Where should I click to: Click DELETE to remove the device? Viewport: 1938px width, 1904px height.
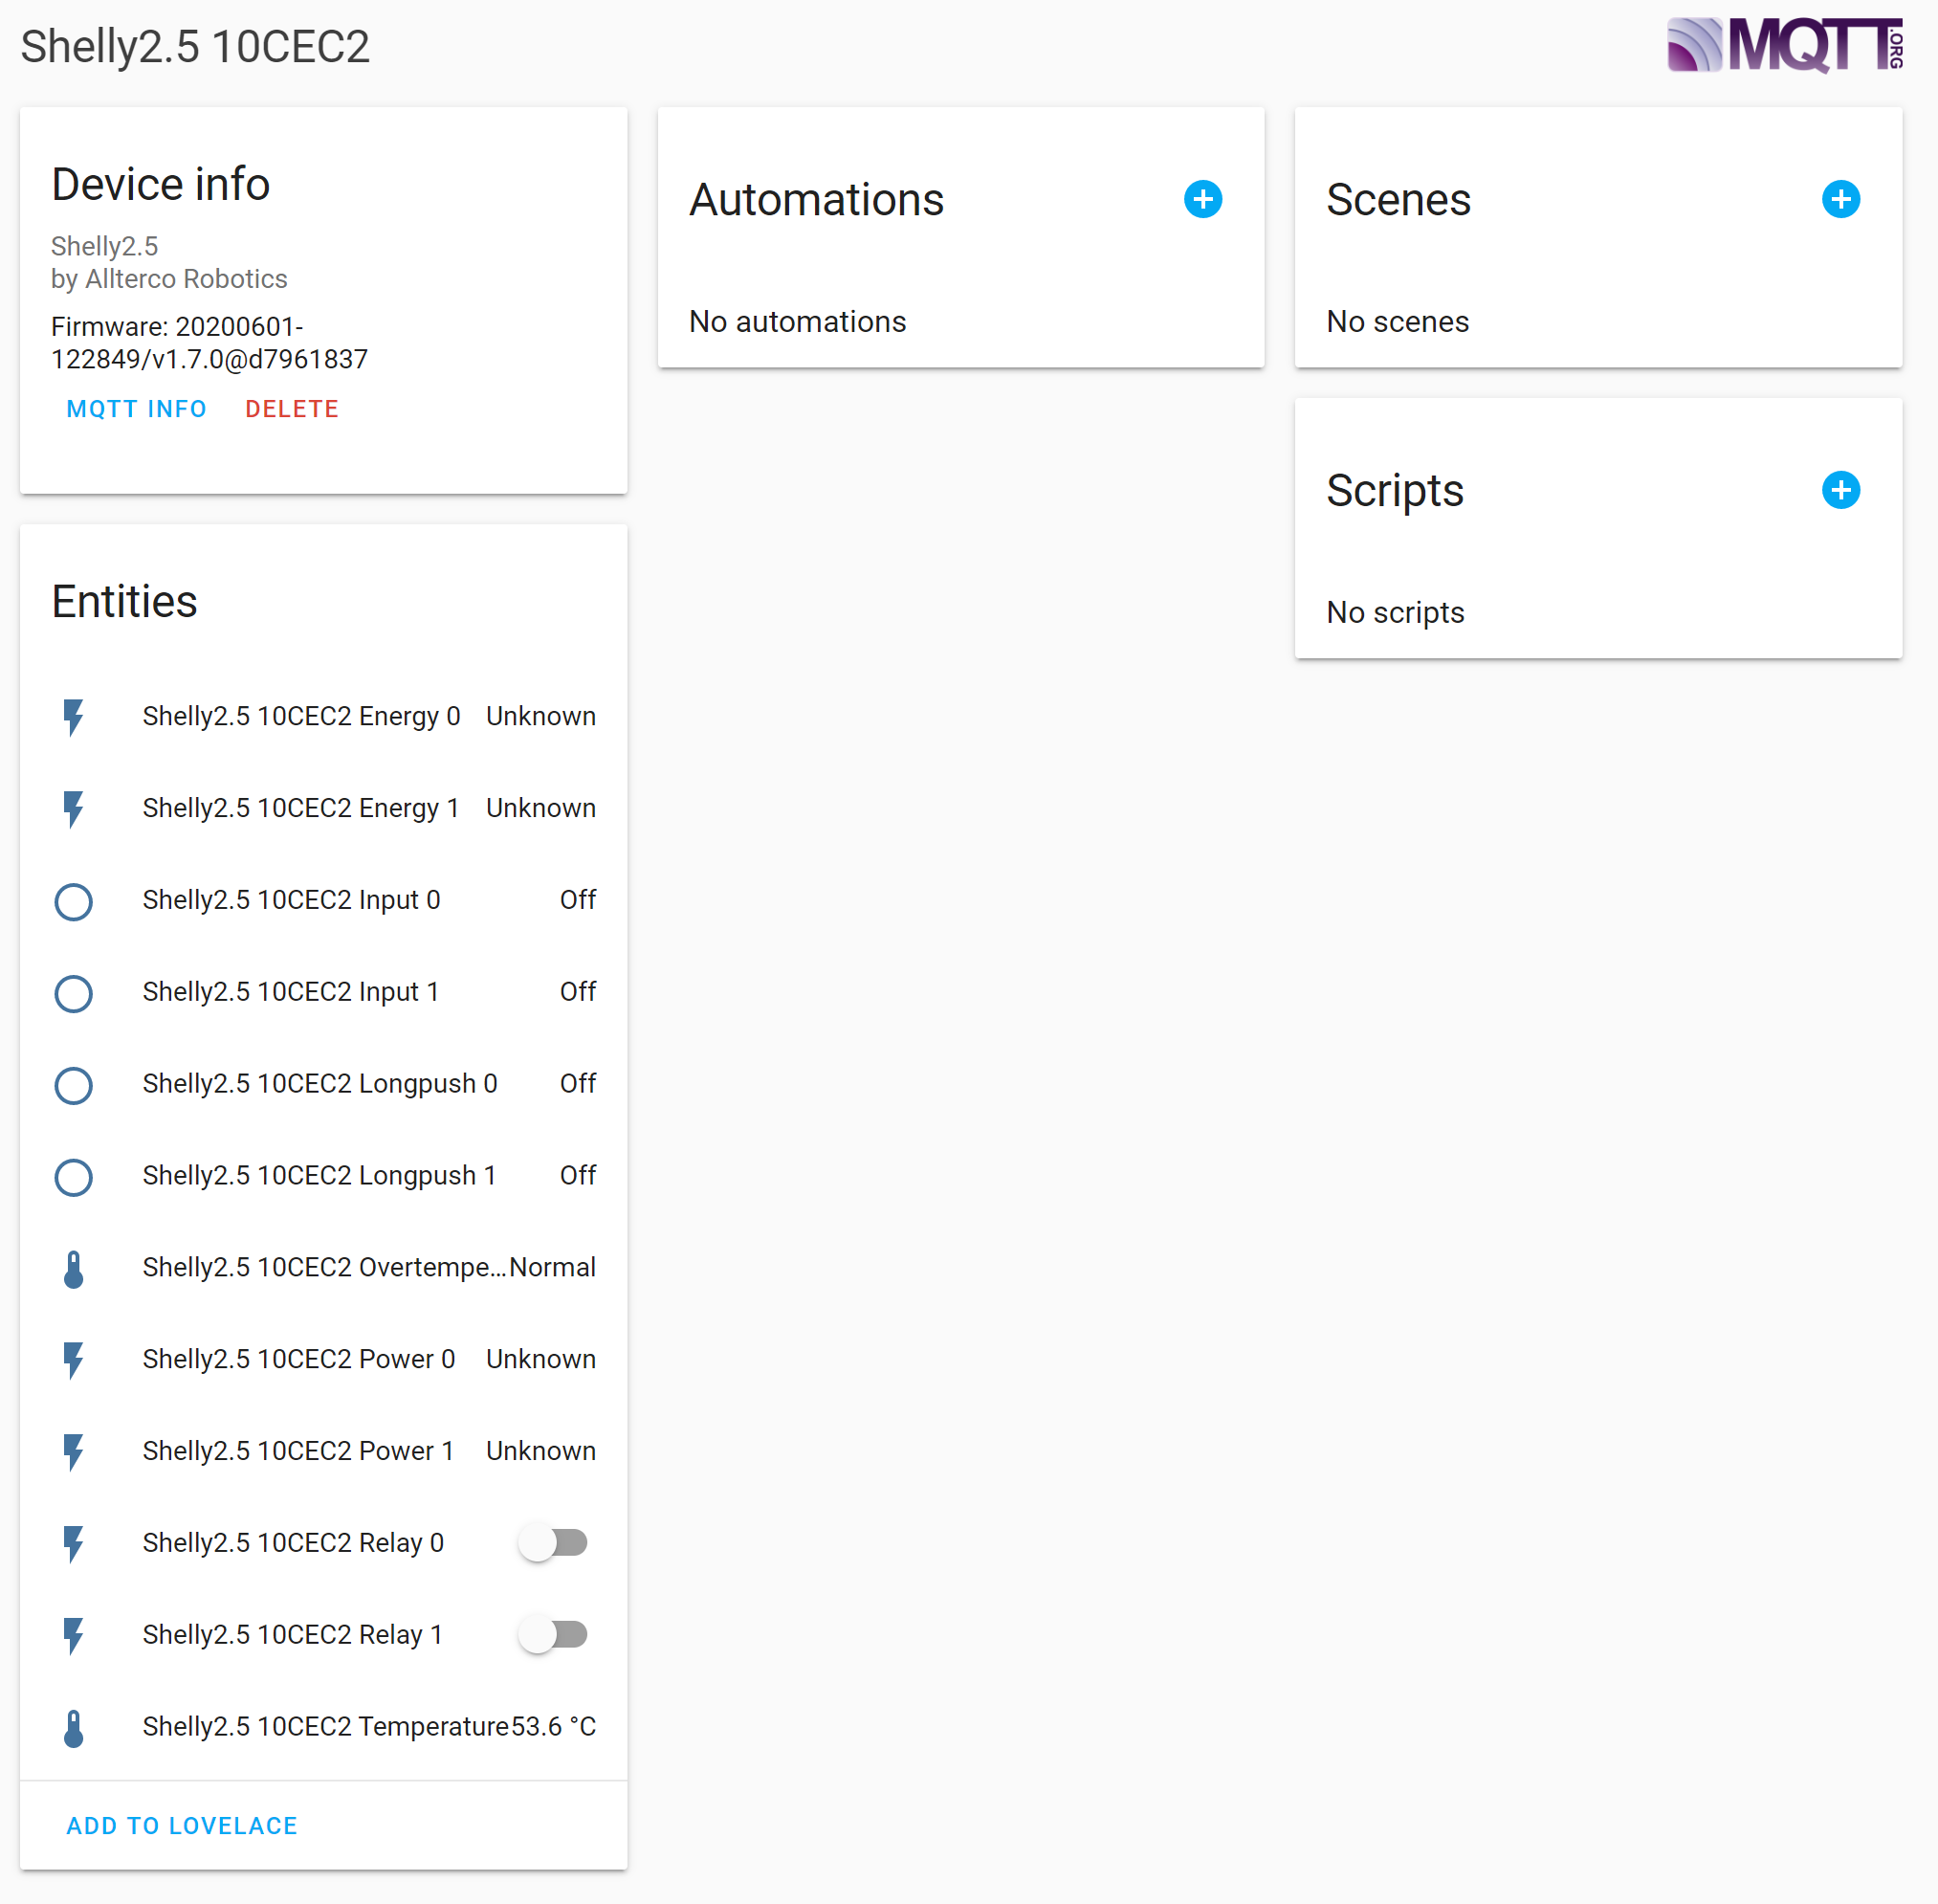292,409
